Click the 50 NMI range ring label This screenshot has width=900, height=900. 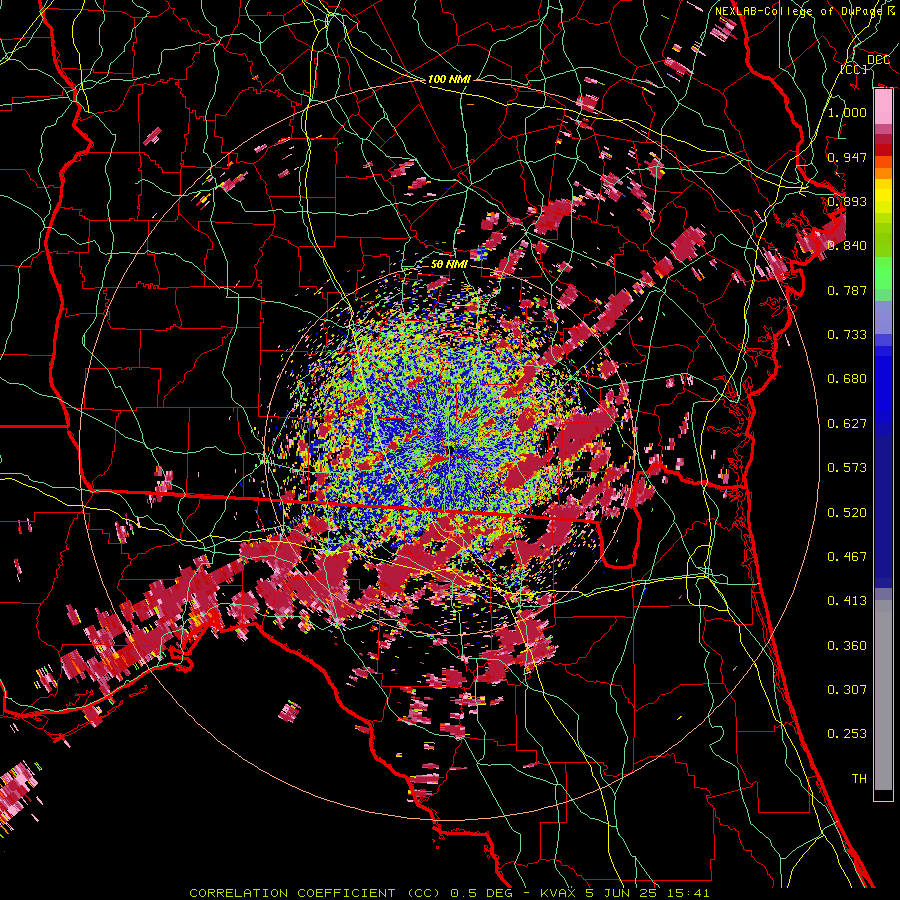pyautogui.click(x=449, y=264)
